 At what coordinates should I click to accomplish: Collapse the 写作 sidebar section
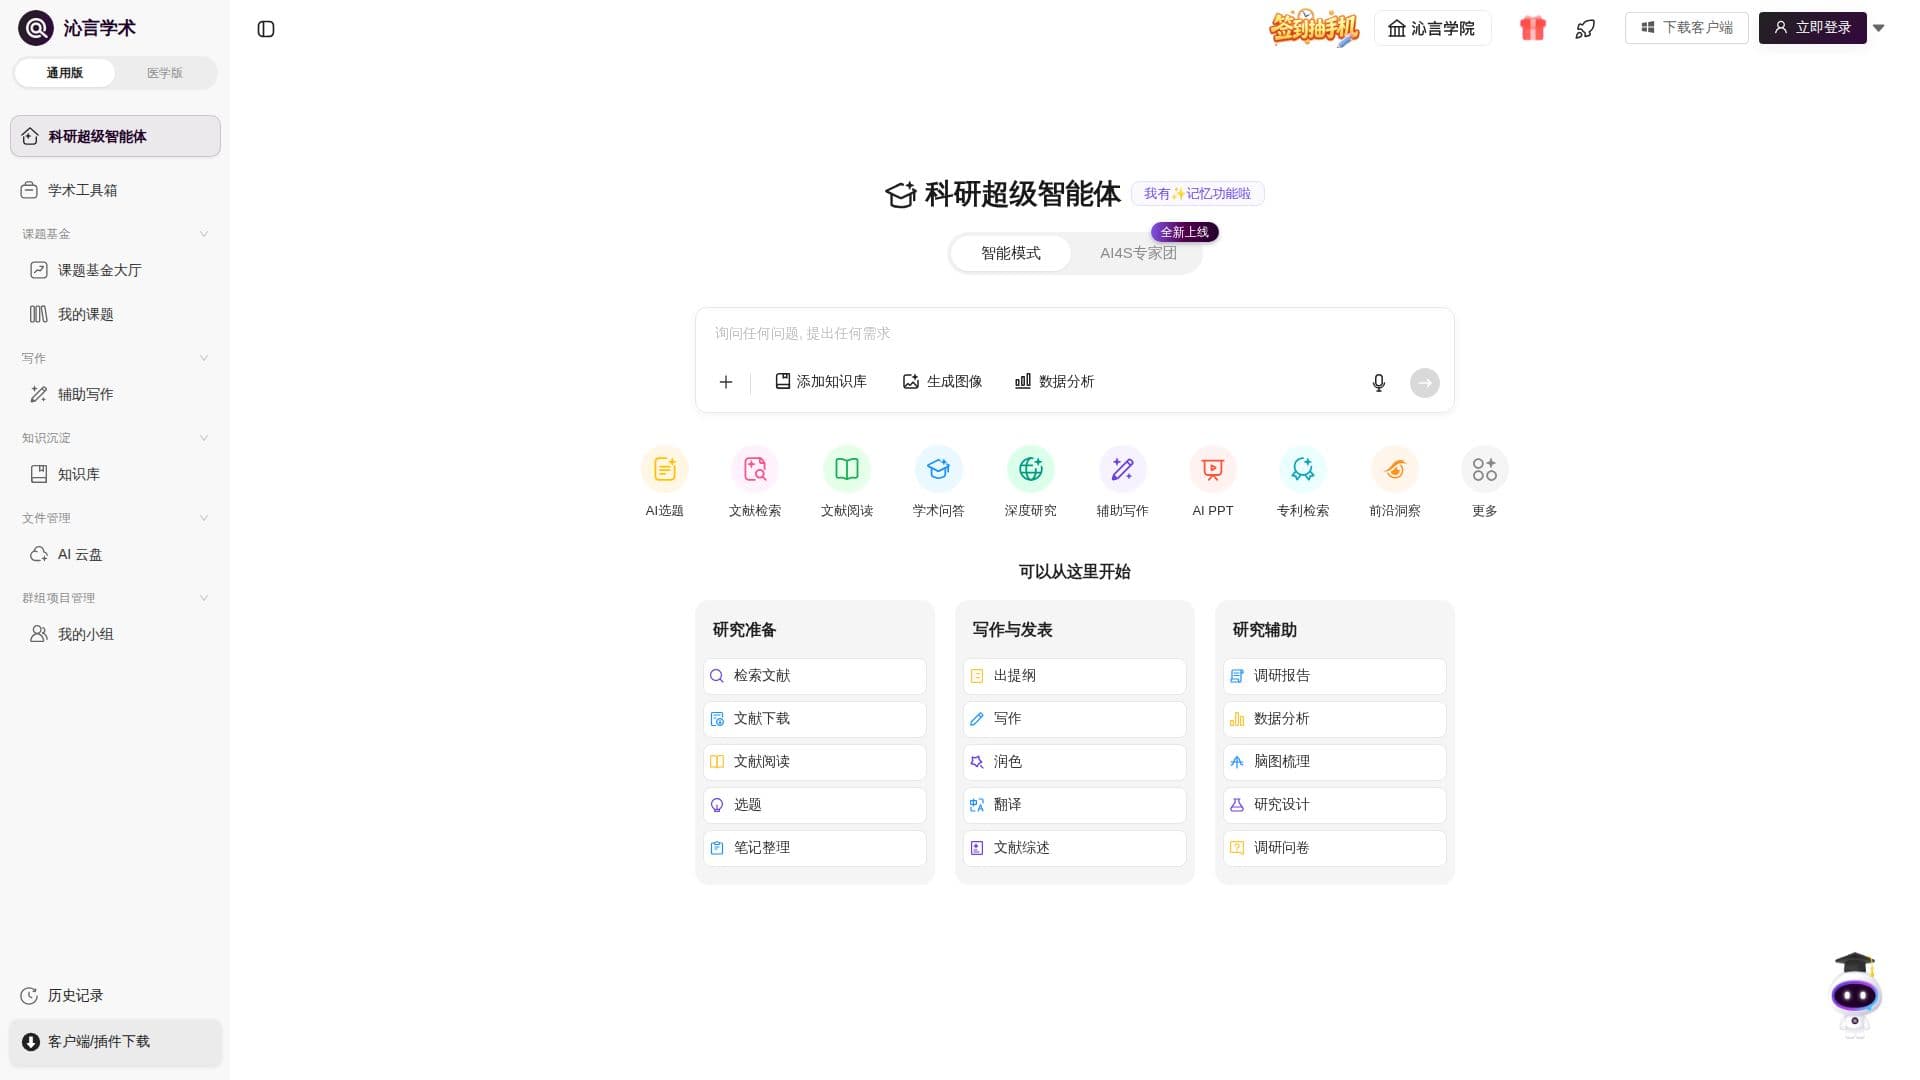coord(204,358)
